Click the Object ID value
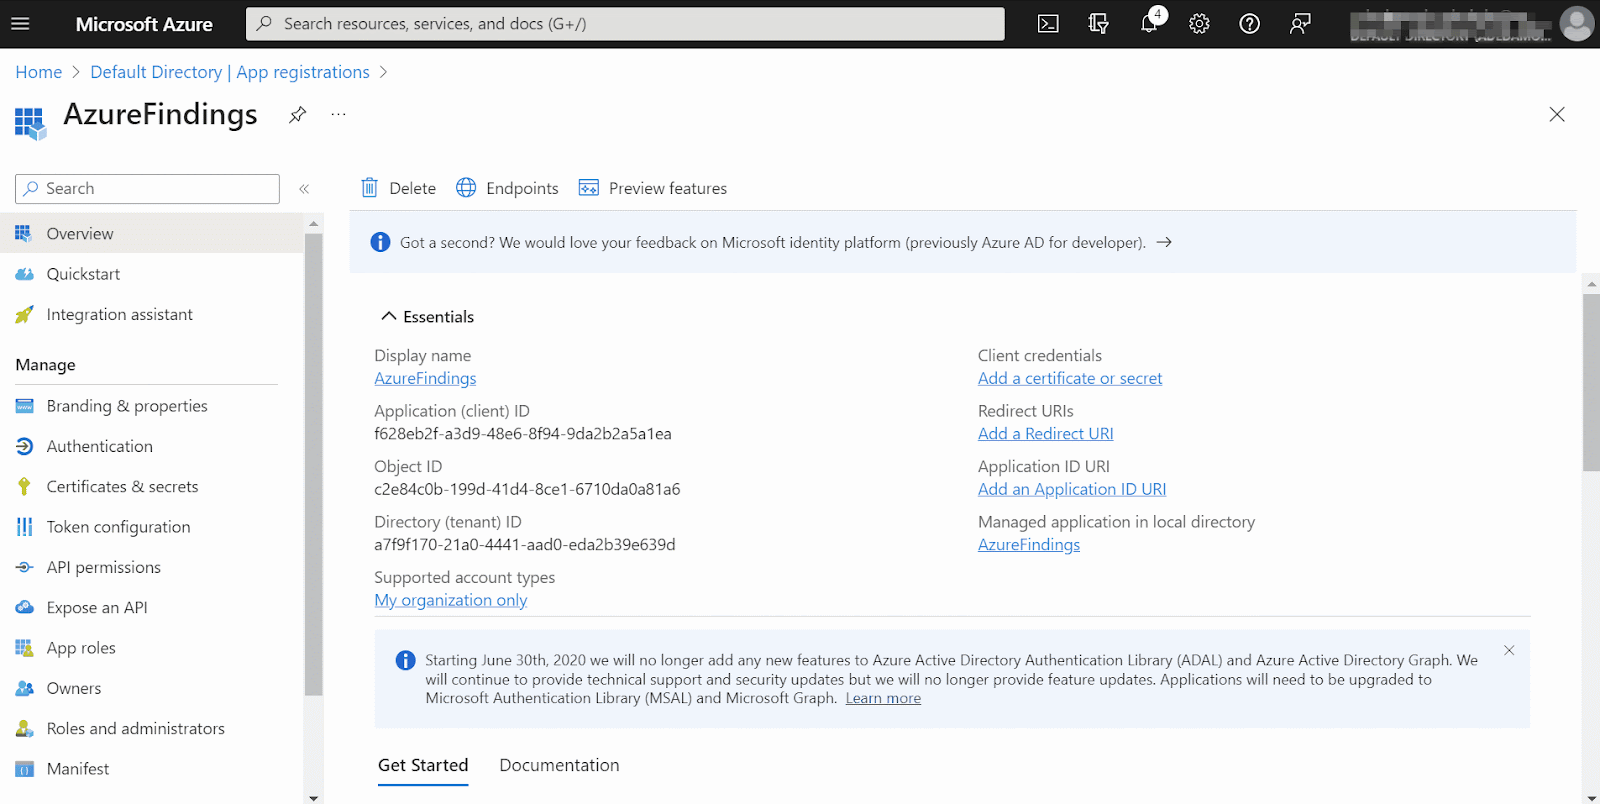1600x804 pixels. tap(527, 489)
